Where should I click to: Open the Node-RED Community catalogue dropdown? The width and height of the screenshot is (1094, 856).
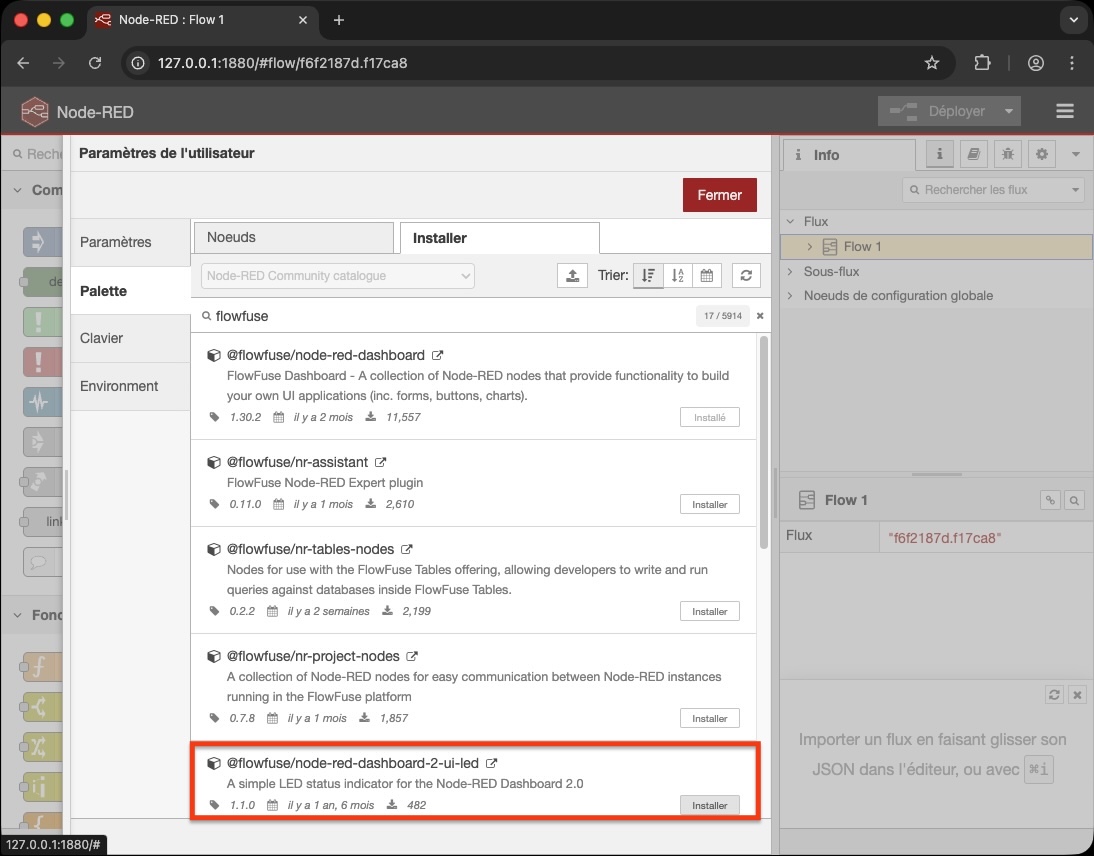(338, 276)
